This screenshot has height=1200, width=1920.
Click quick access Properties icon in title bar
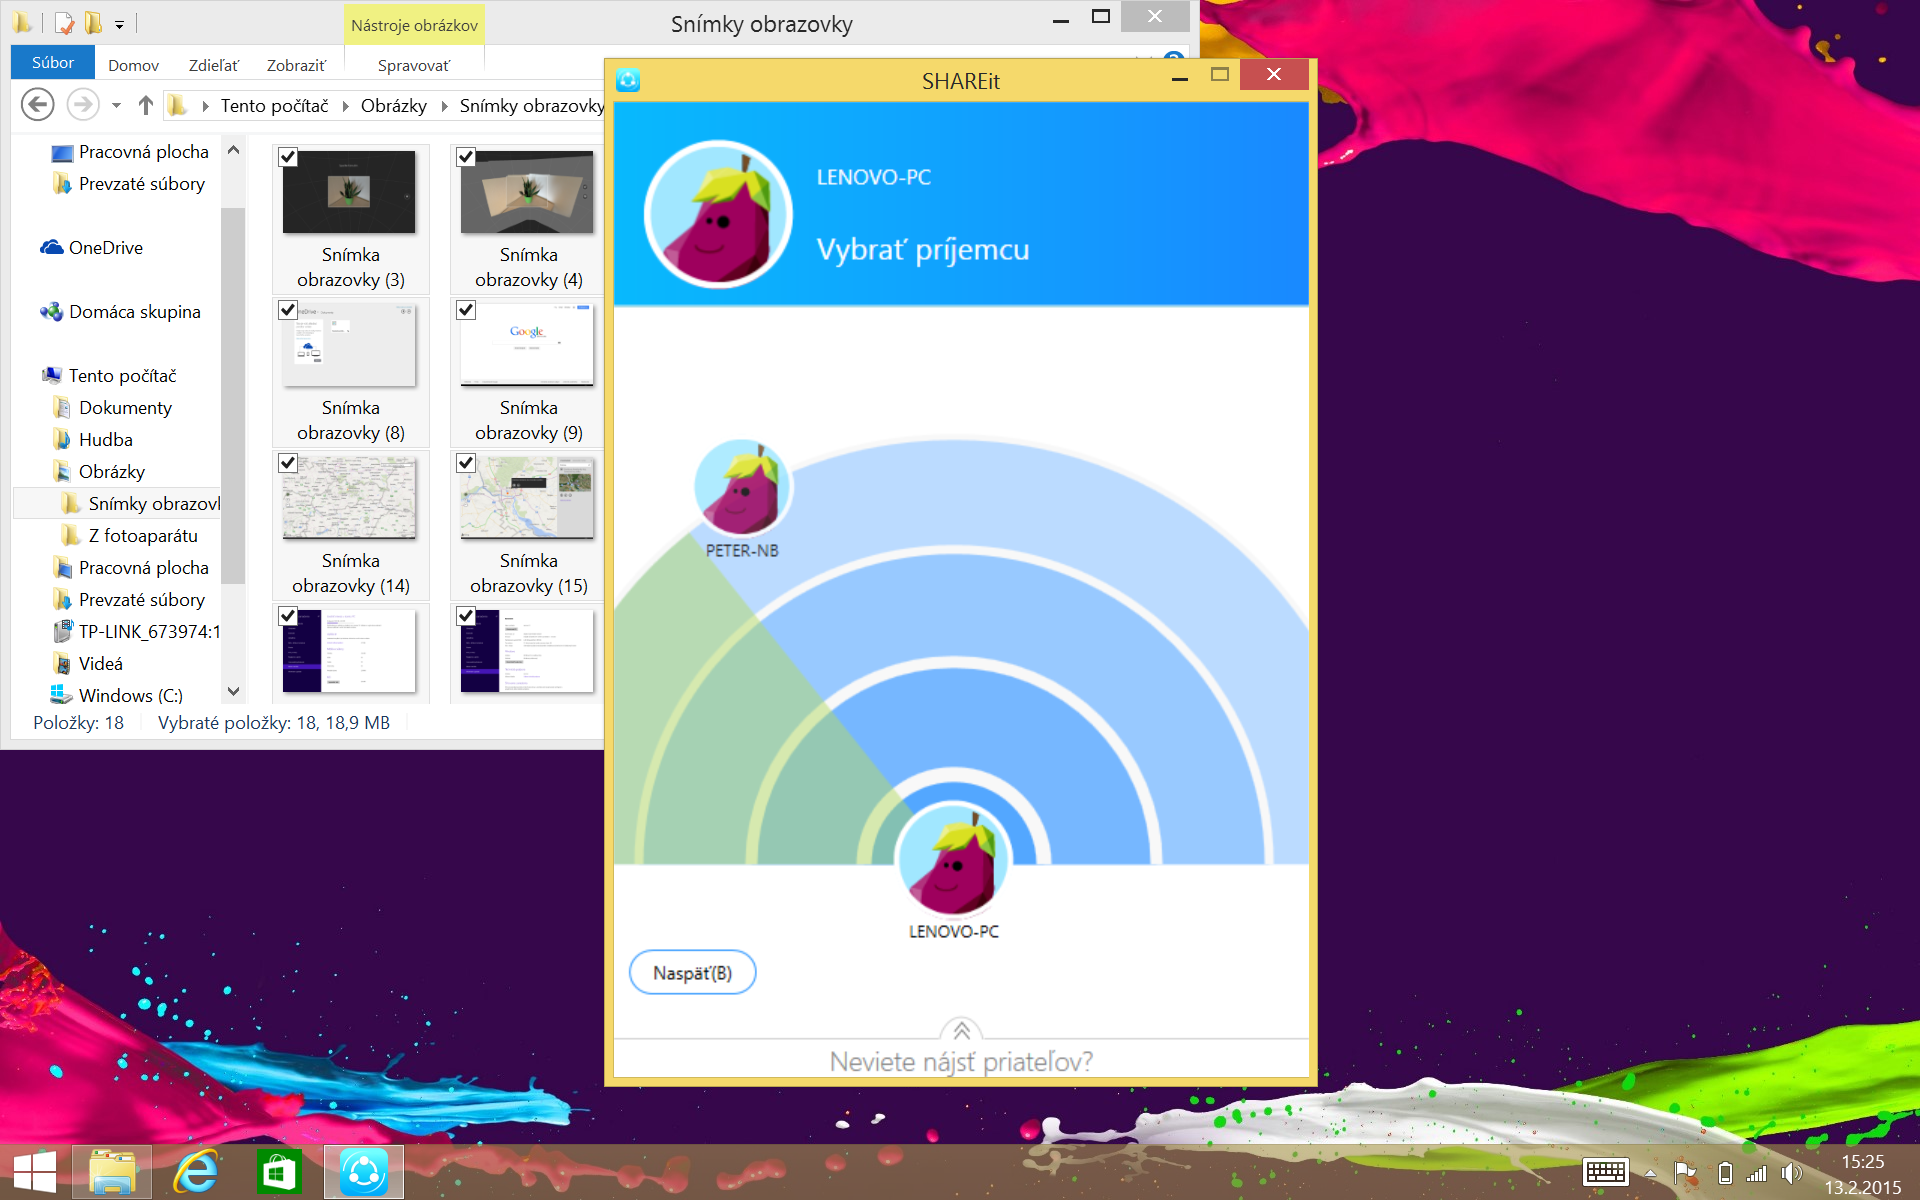[x=65, y=23]
